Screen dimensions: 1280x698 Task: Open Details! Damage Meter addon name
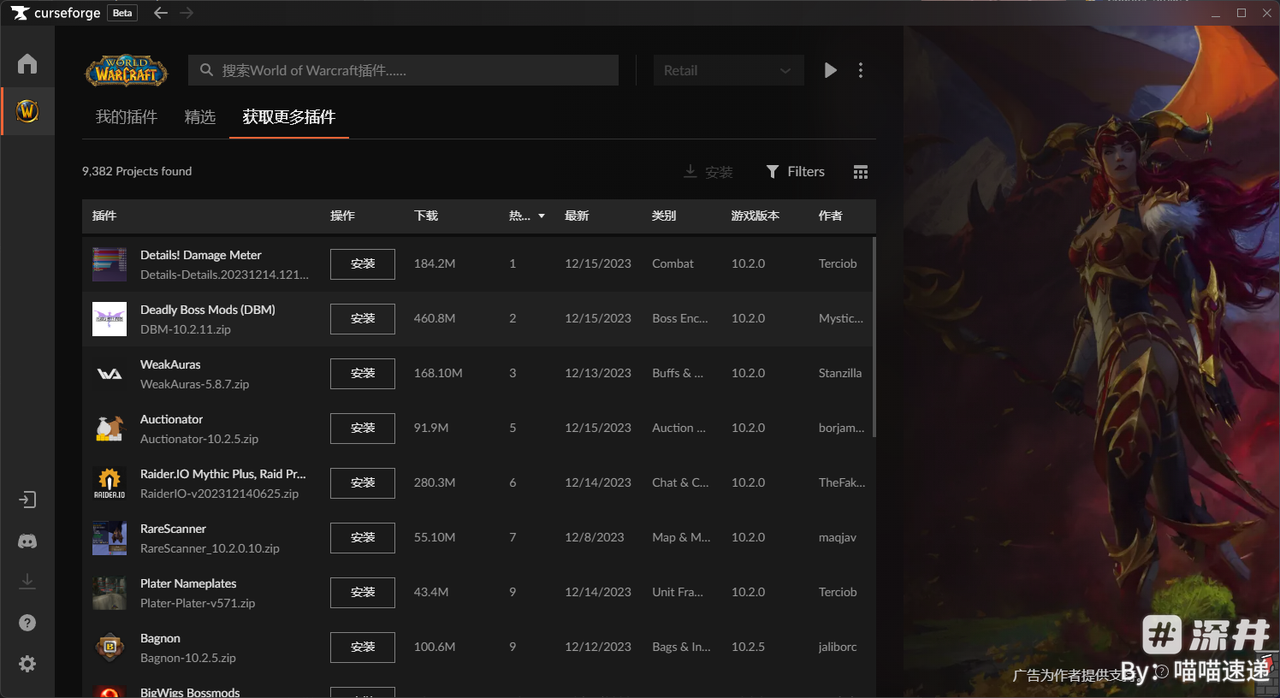tap(201, 255)
